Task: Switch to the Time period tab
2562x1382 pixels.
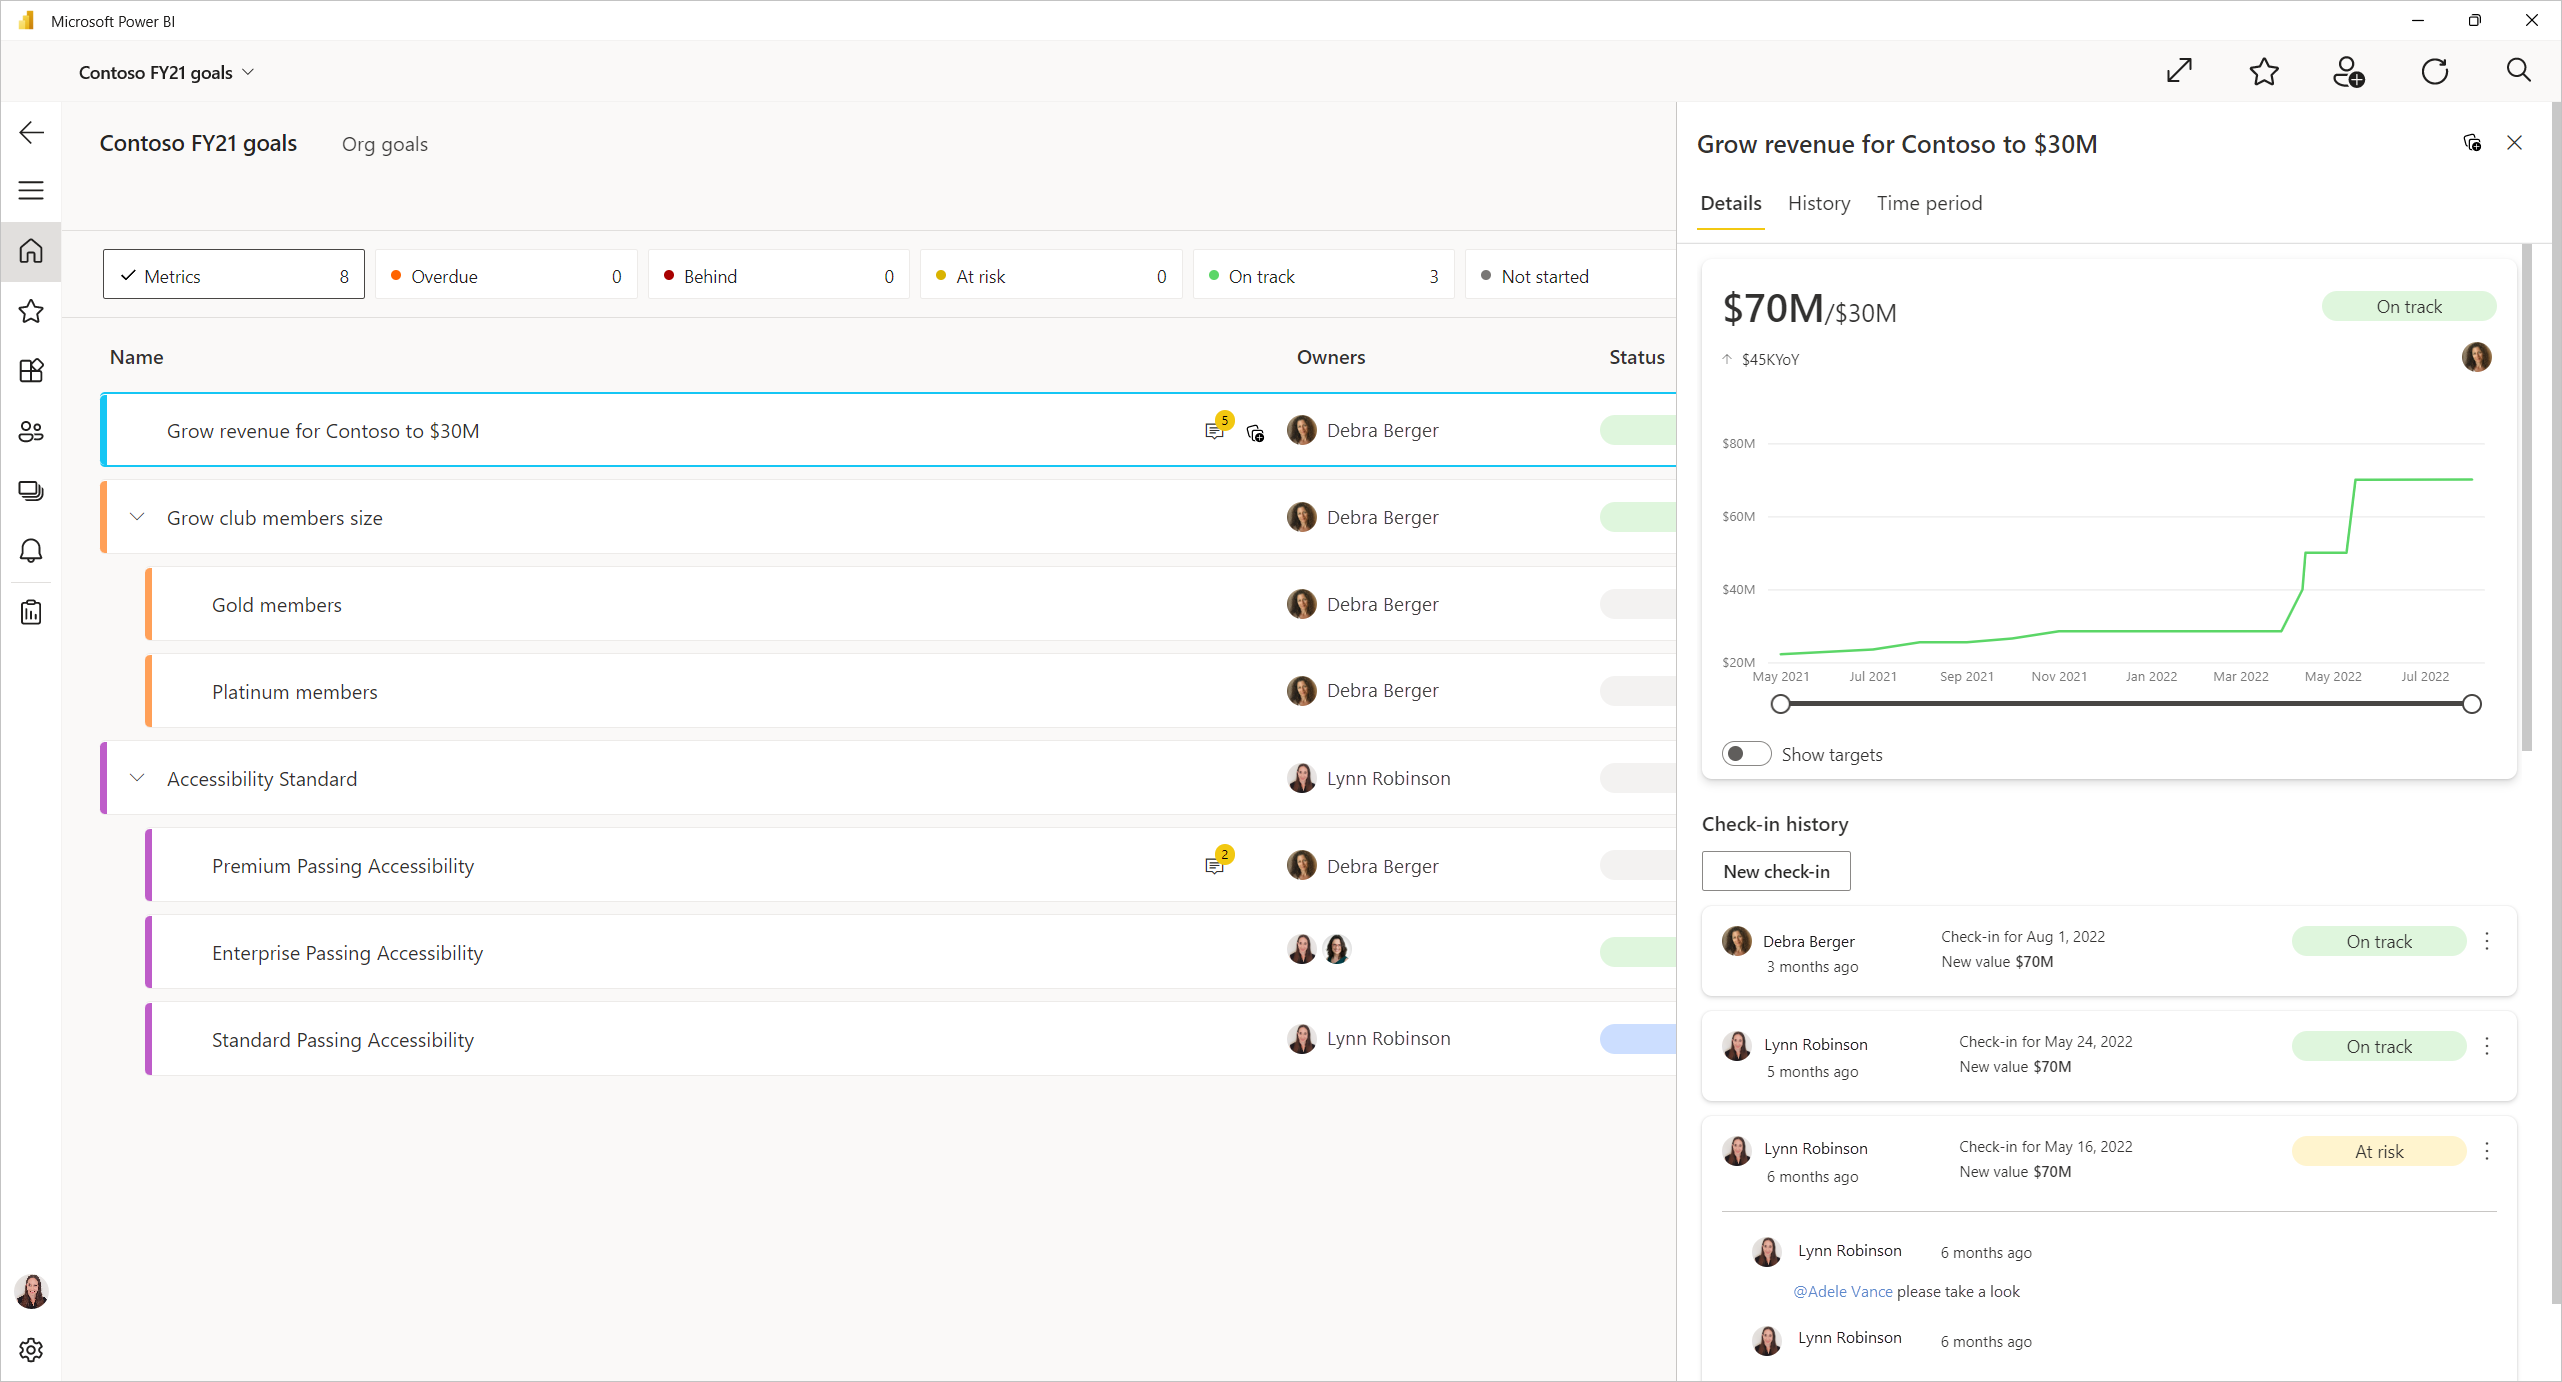Action: tap(1929, 203)
